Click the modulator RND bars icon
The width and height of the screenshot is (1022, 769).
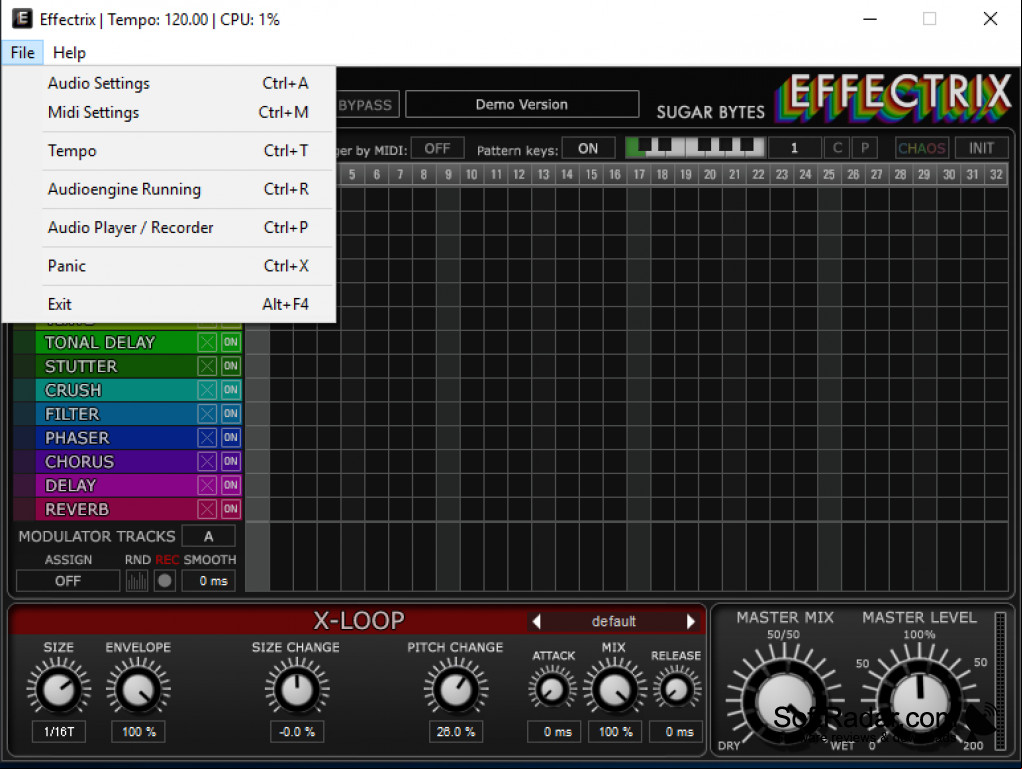point(137,581)
